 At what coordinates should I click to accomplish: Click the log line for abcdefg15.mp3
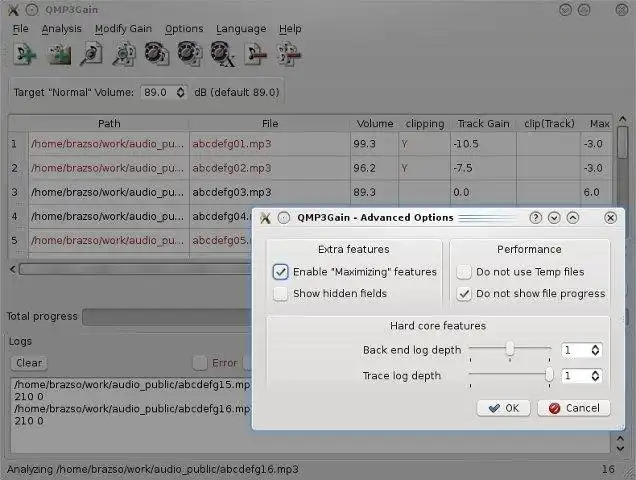[132, 384]
